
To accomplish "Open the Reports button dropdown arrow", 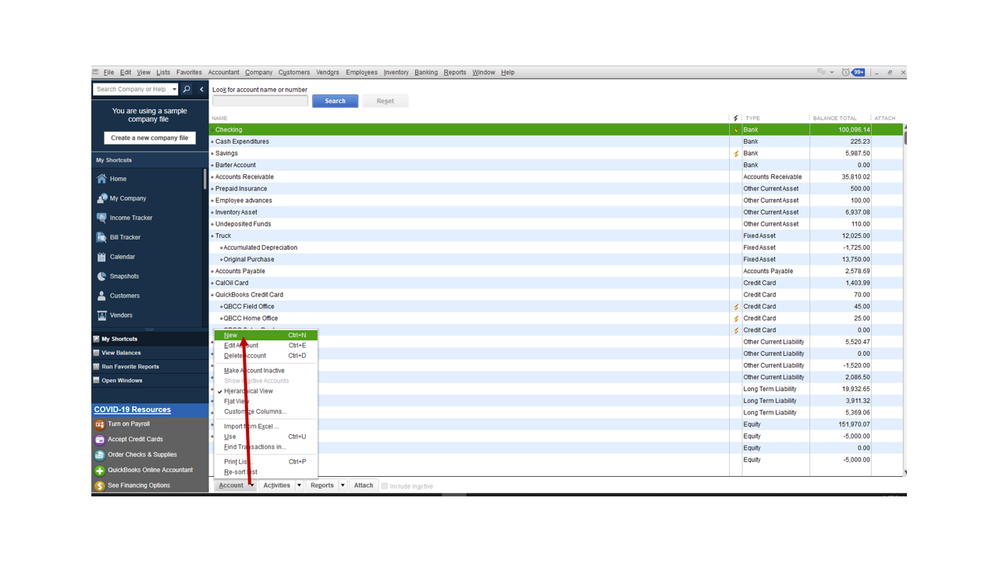I will pos(342,486).
